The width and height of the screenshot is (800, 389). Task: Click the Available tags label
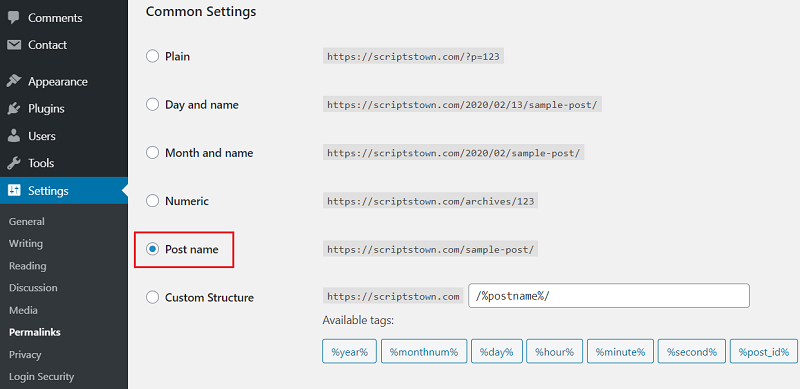[358, 321]
